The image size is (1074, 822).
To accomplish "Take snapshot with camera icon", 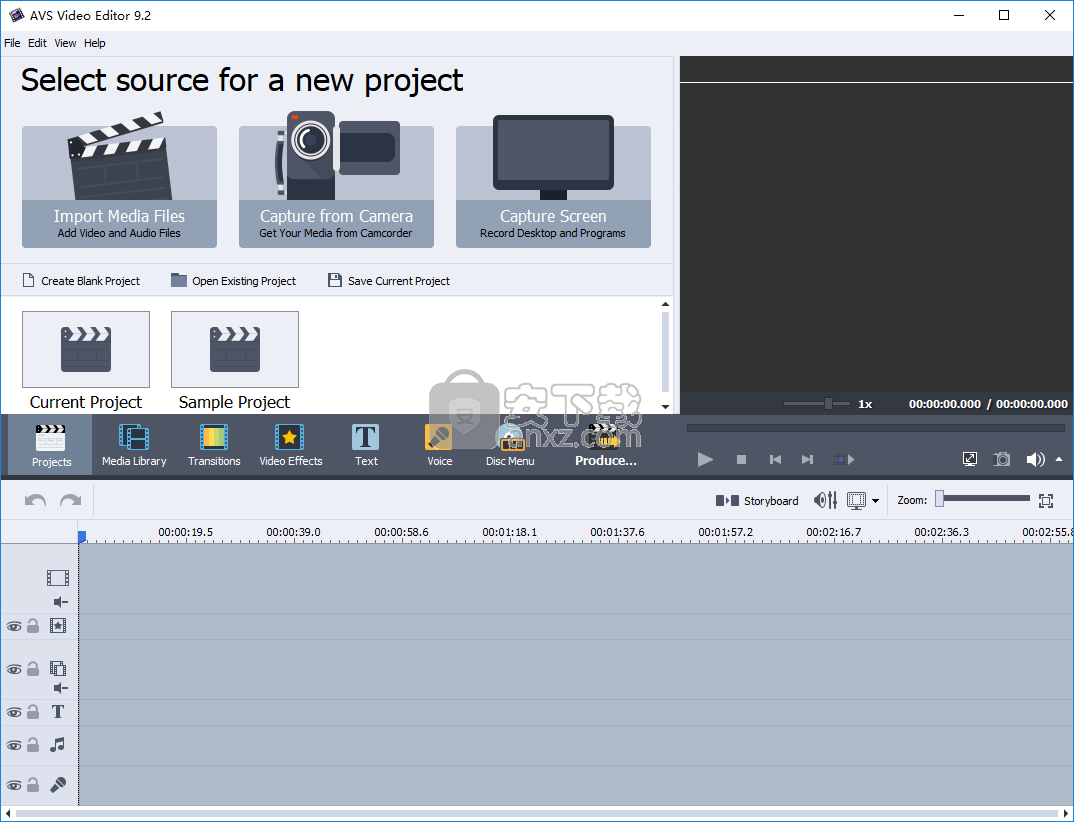I will [1002, 459].
